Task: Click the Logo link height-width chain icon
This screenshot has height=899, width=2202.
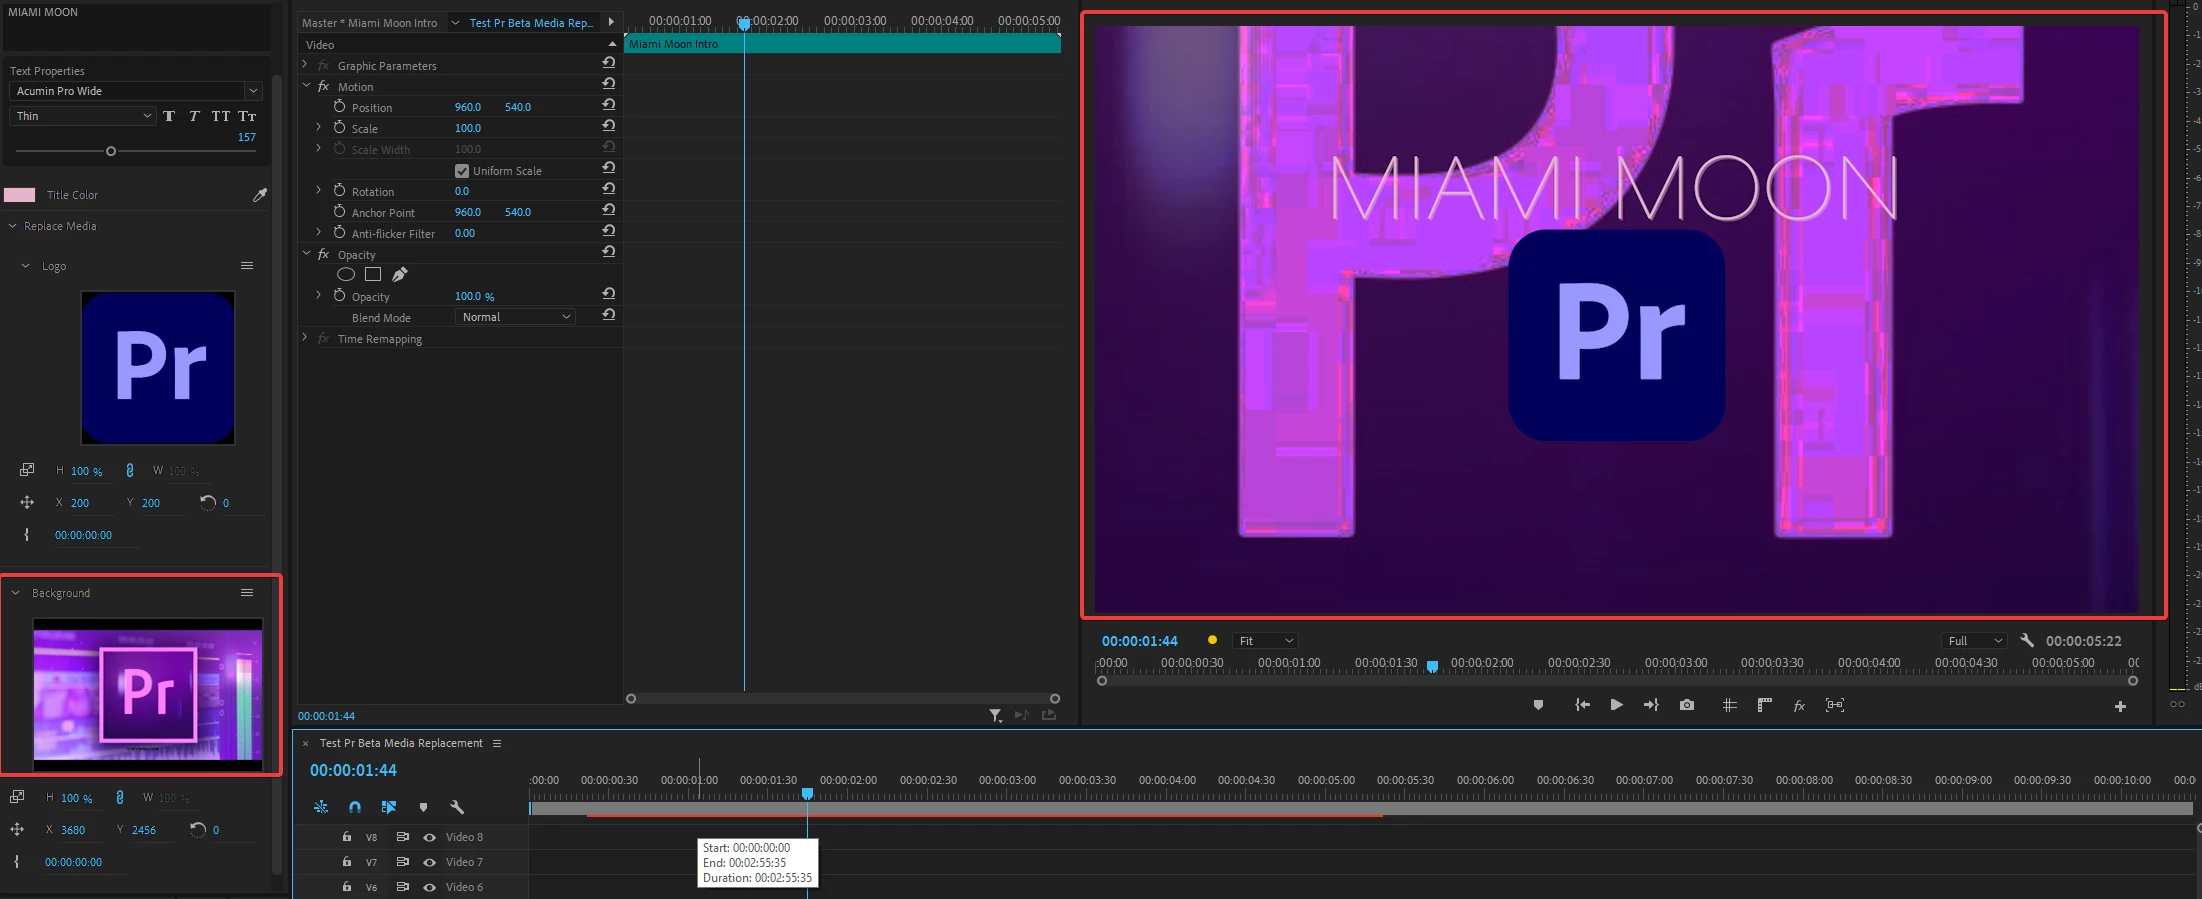Action: click(129, 470)
